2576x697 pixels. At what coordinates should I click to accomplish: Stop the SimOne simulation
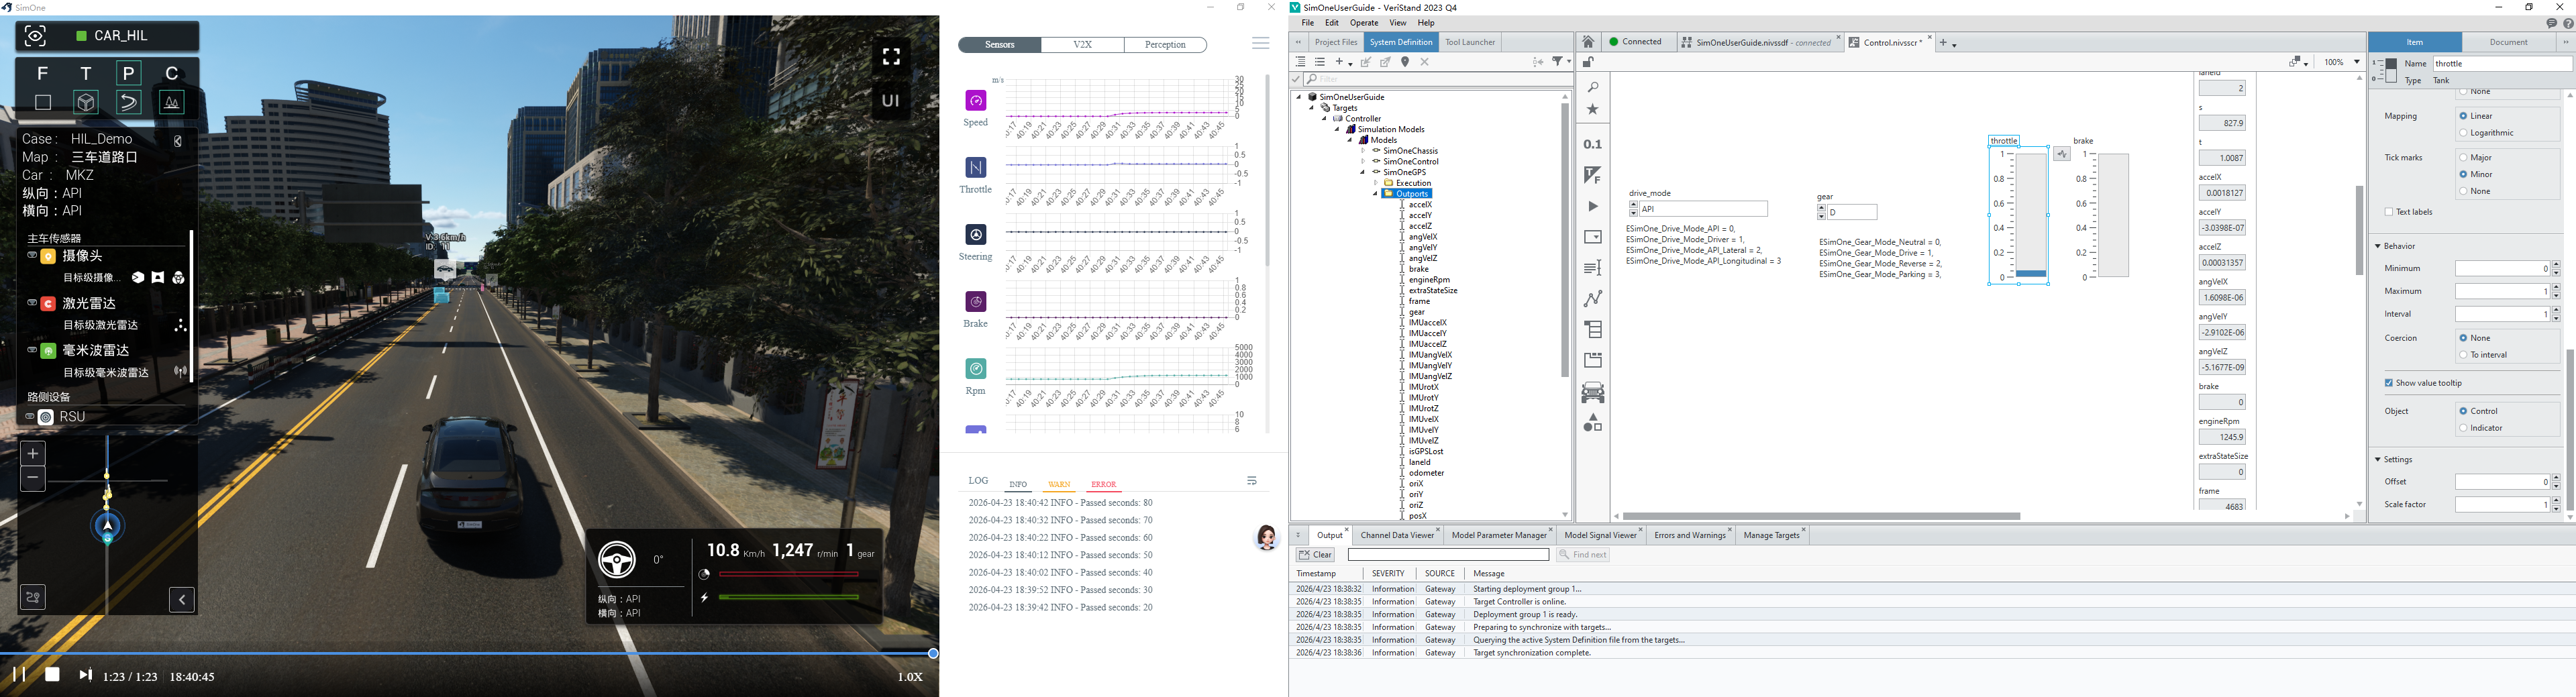52,675
